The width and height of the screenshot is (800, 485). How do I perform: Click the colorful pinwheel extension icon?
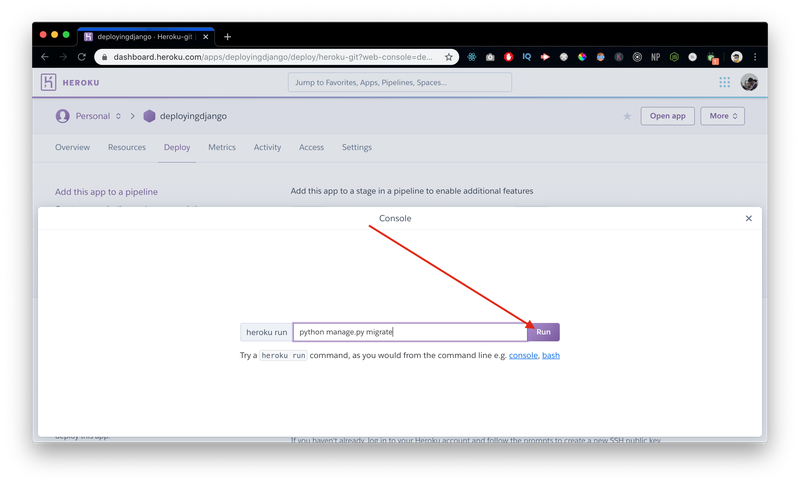point(582,57)
